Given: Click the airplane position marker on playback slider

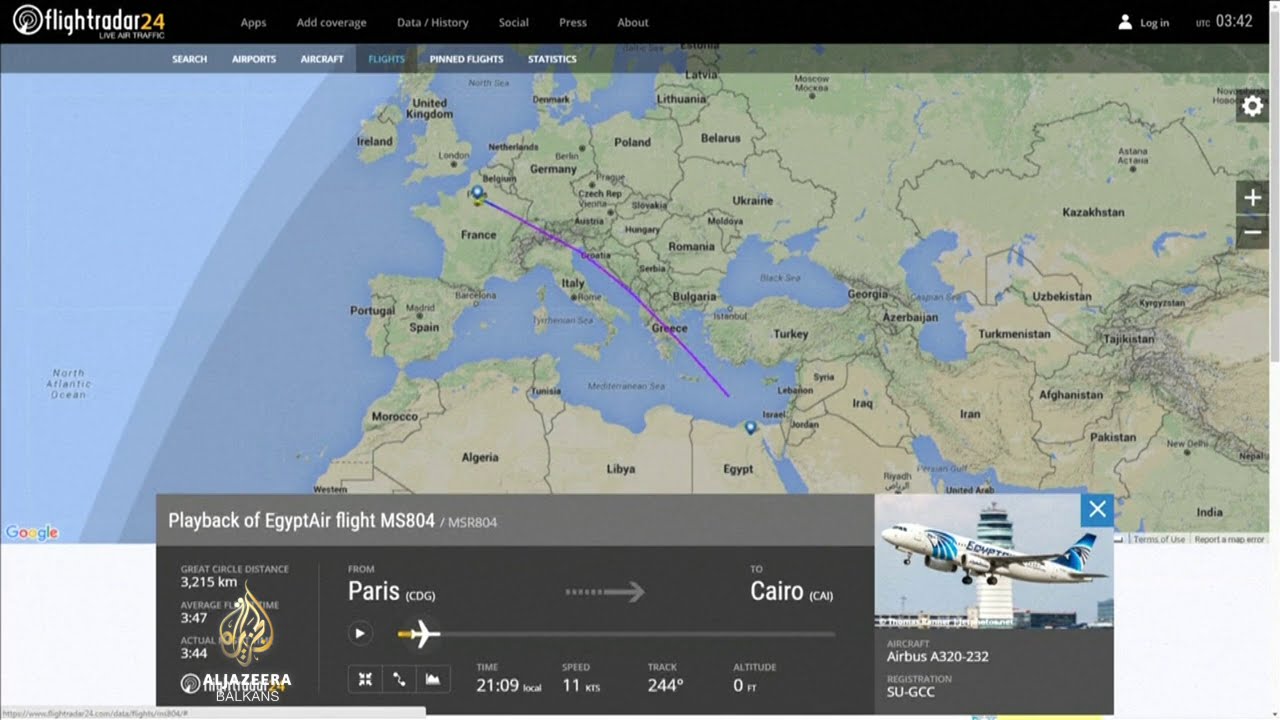Looking at the screenshot, I should coord(420,633).
